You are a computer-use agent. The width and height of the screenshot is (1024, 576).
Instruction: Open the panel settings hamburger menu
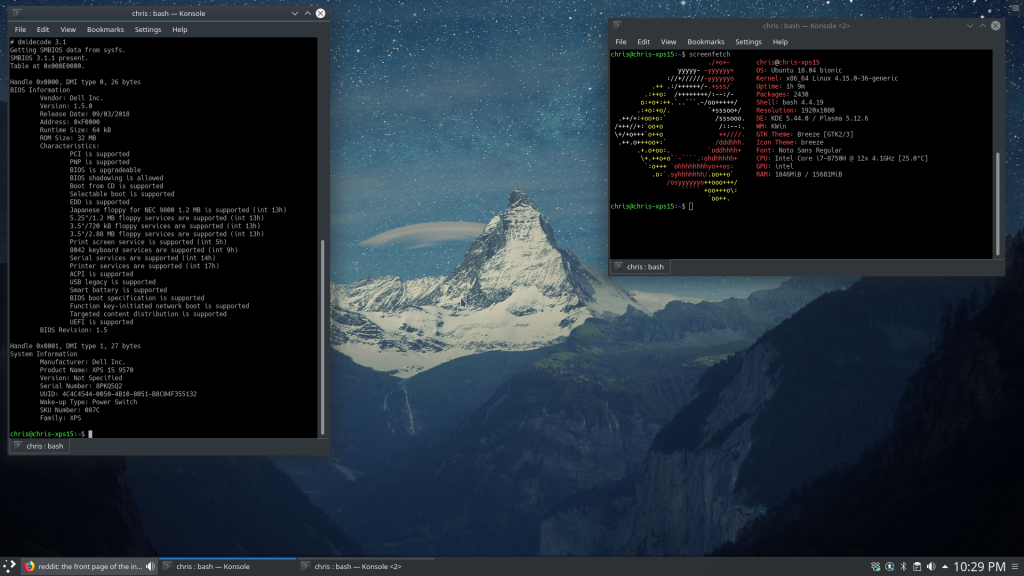[1015, 566]
